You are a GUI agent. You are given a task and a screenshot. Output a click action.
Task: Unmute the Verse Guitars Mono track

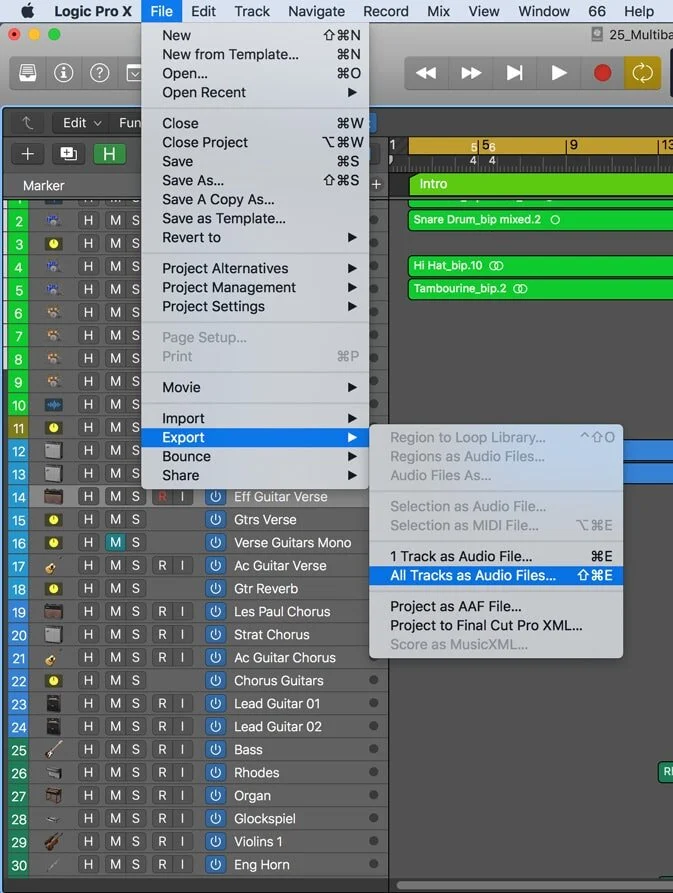coord(116,543)
